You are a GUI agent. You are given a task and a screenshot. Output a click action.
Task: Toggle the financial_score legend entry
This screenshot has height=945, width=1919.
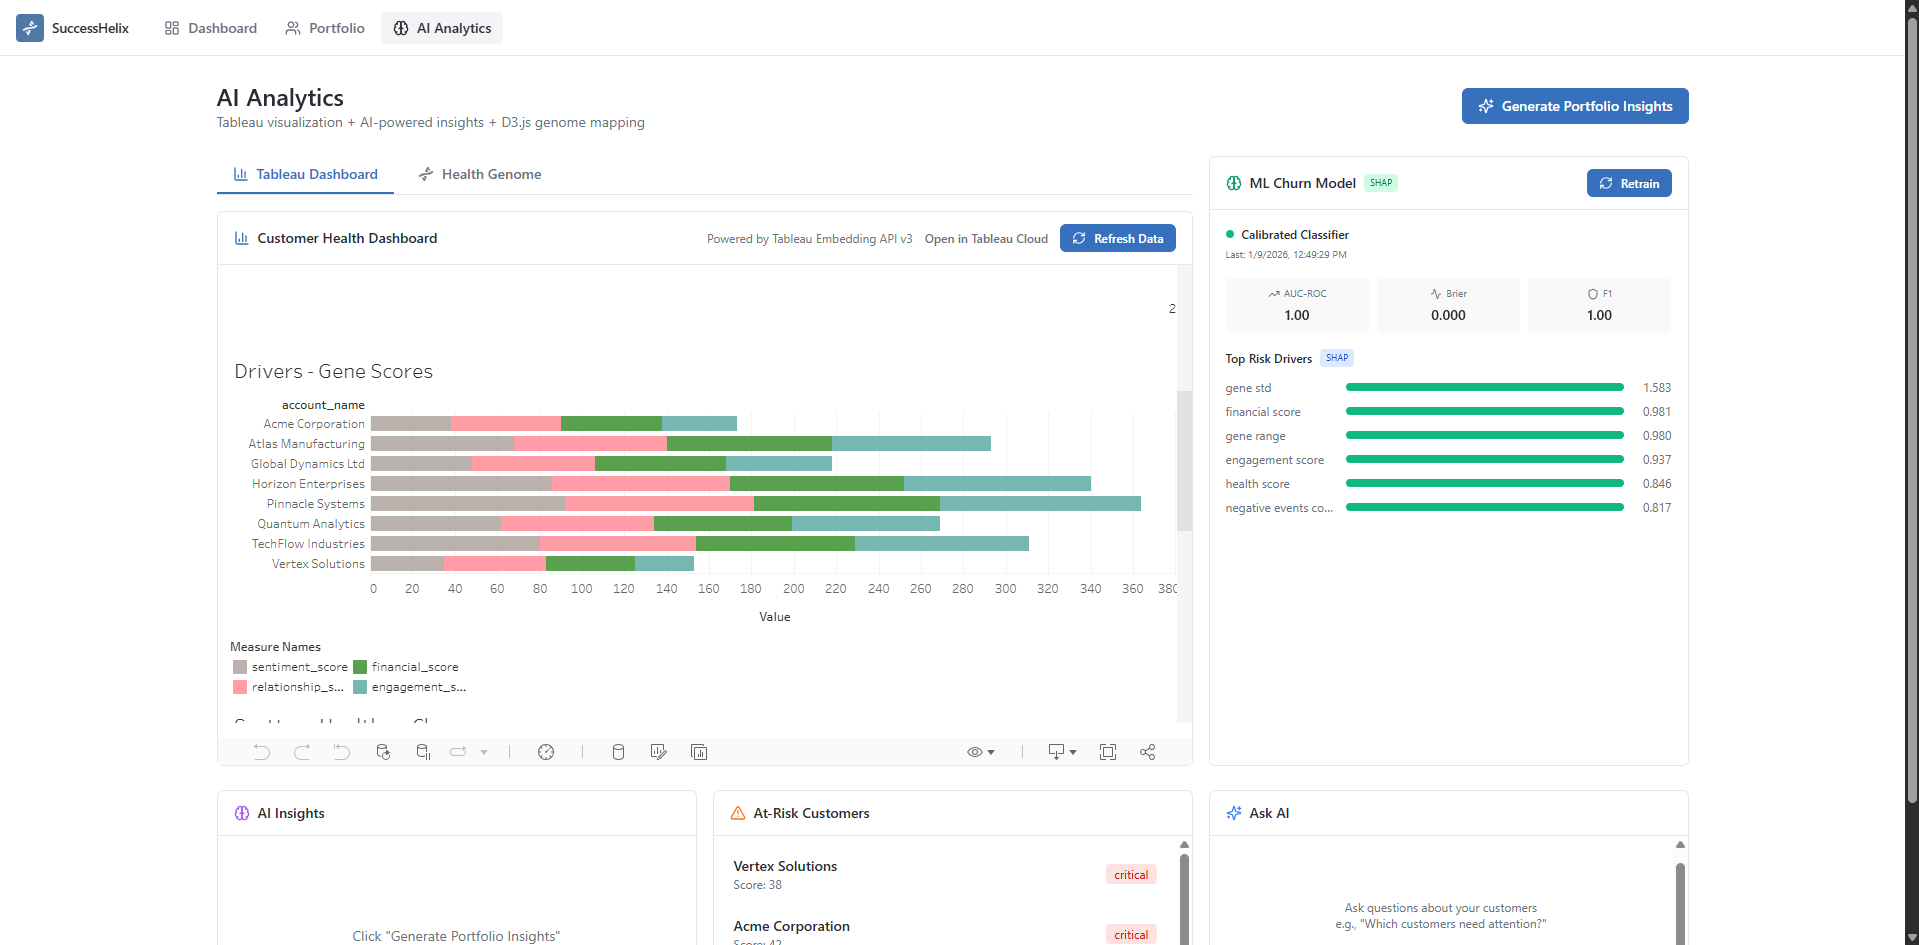(x=406, y=667)
